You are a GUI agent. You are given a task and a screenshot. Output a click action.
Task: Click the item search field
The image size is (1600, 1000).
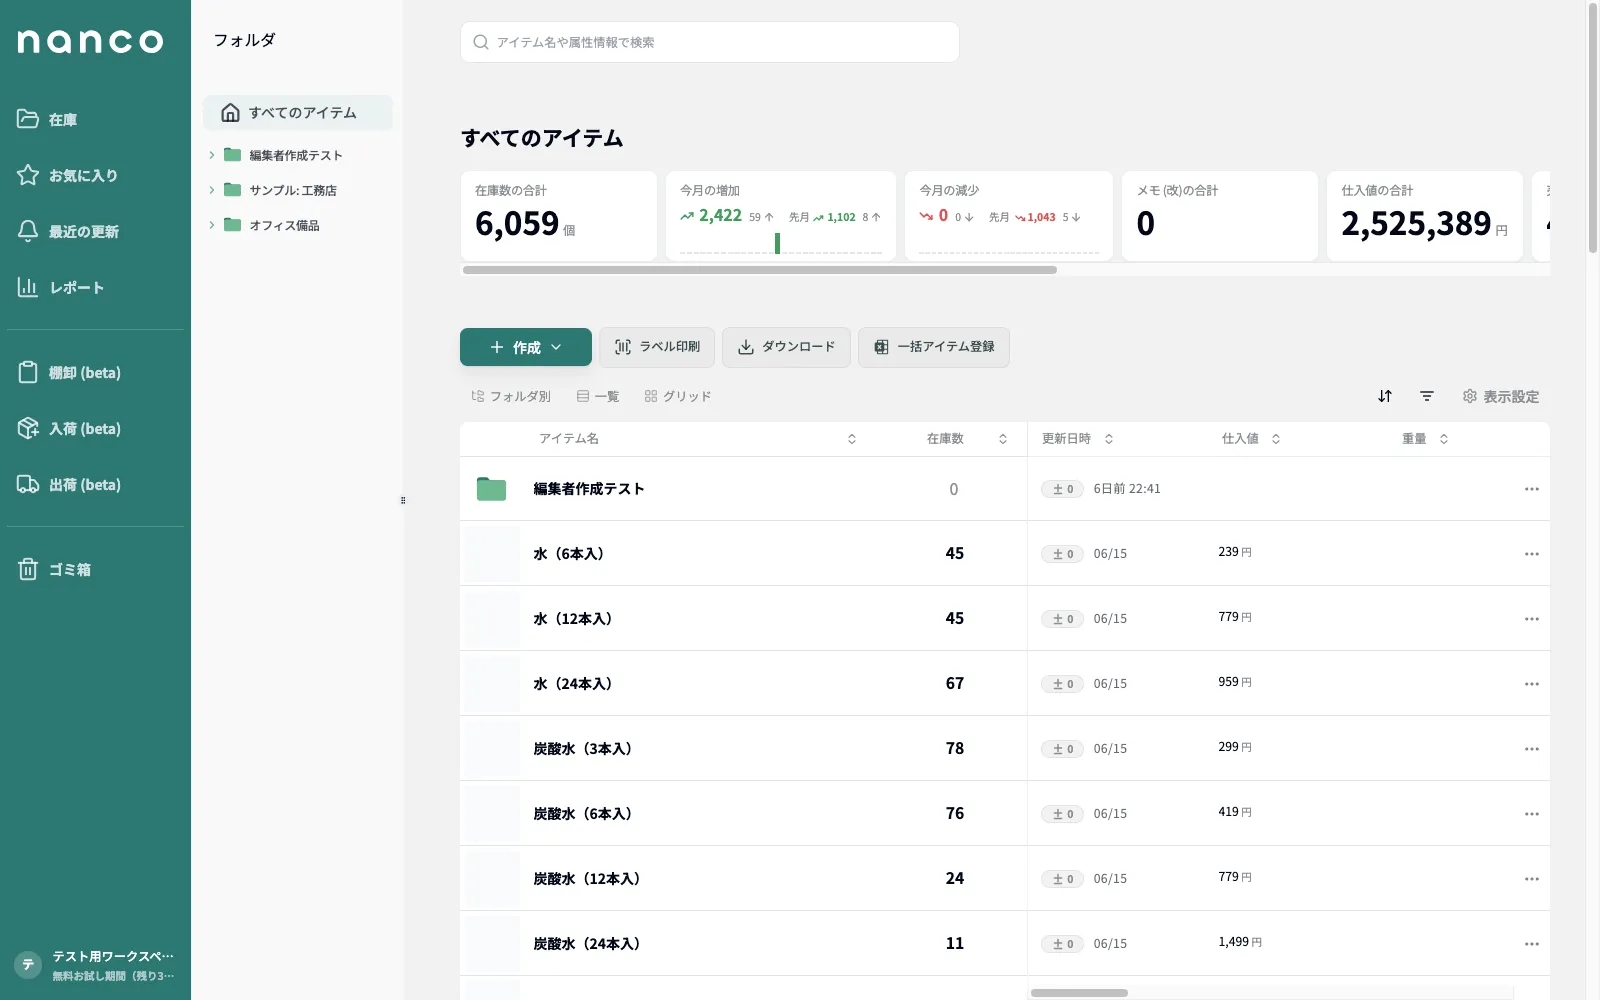tap(710, 42)
